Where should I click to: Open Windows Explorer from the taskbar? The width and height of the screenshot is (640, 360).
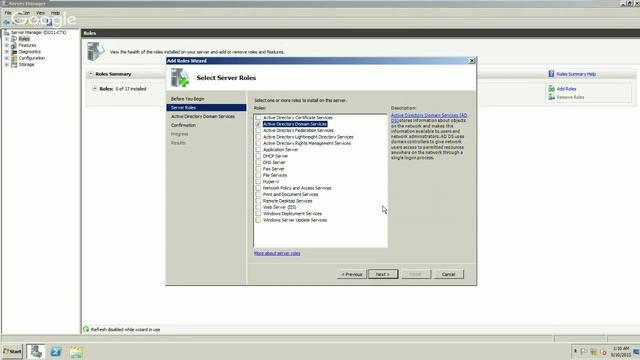tap(76, 351)
